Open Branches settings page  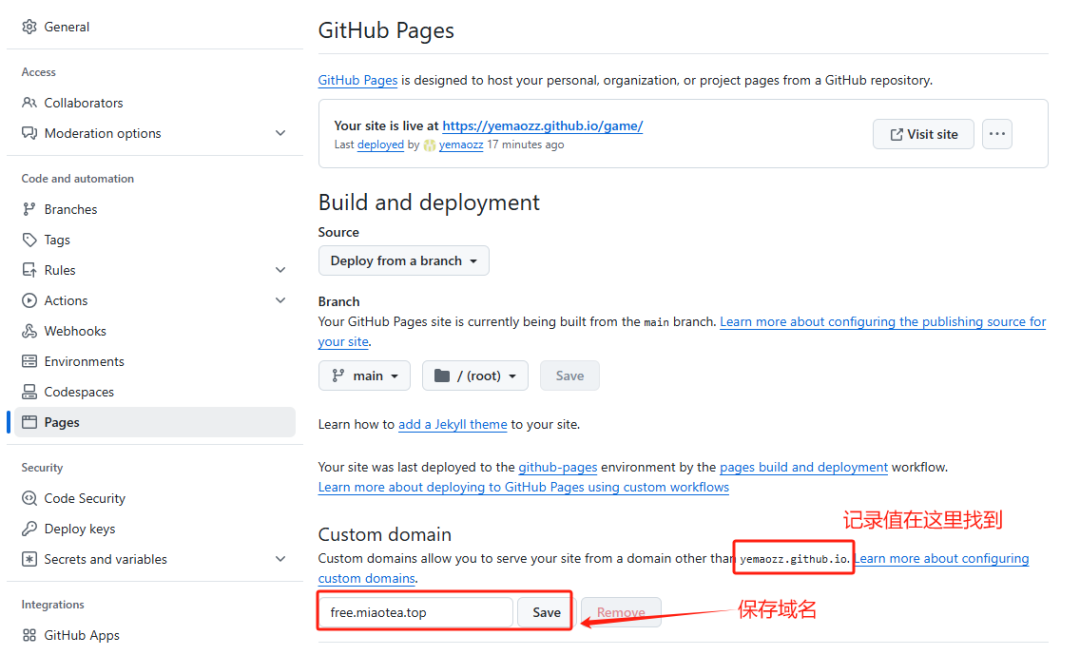[70, 209]
